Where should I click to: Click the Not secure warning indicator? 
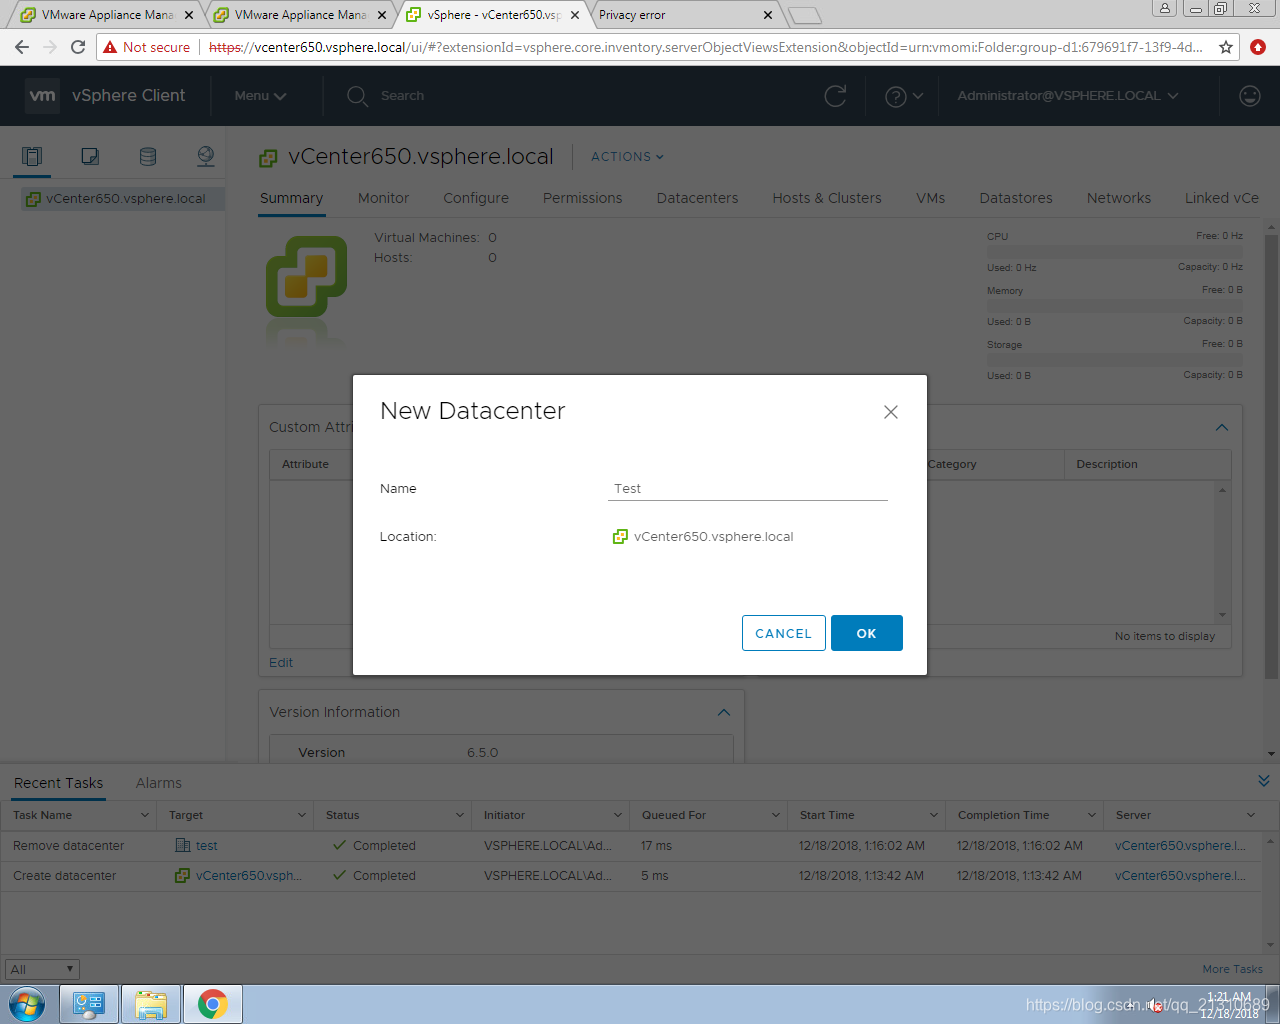[x=147, y=47]
